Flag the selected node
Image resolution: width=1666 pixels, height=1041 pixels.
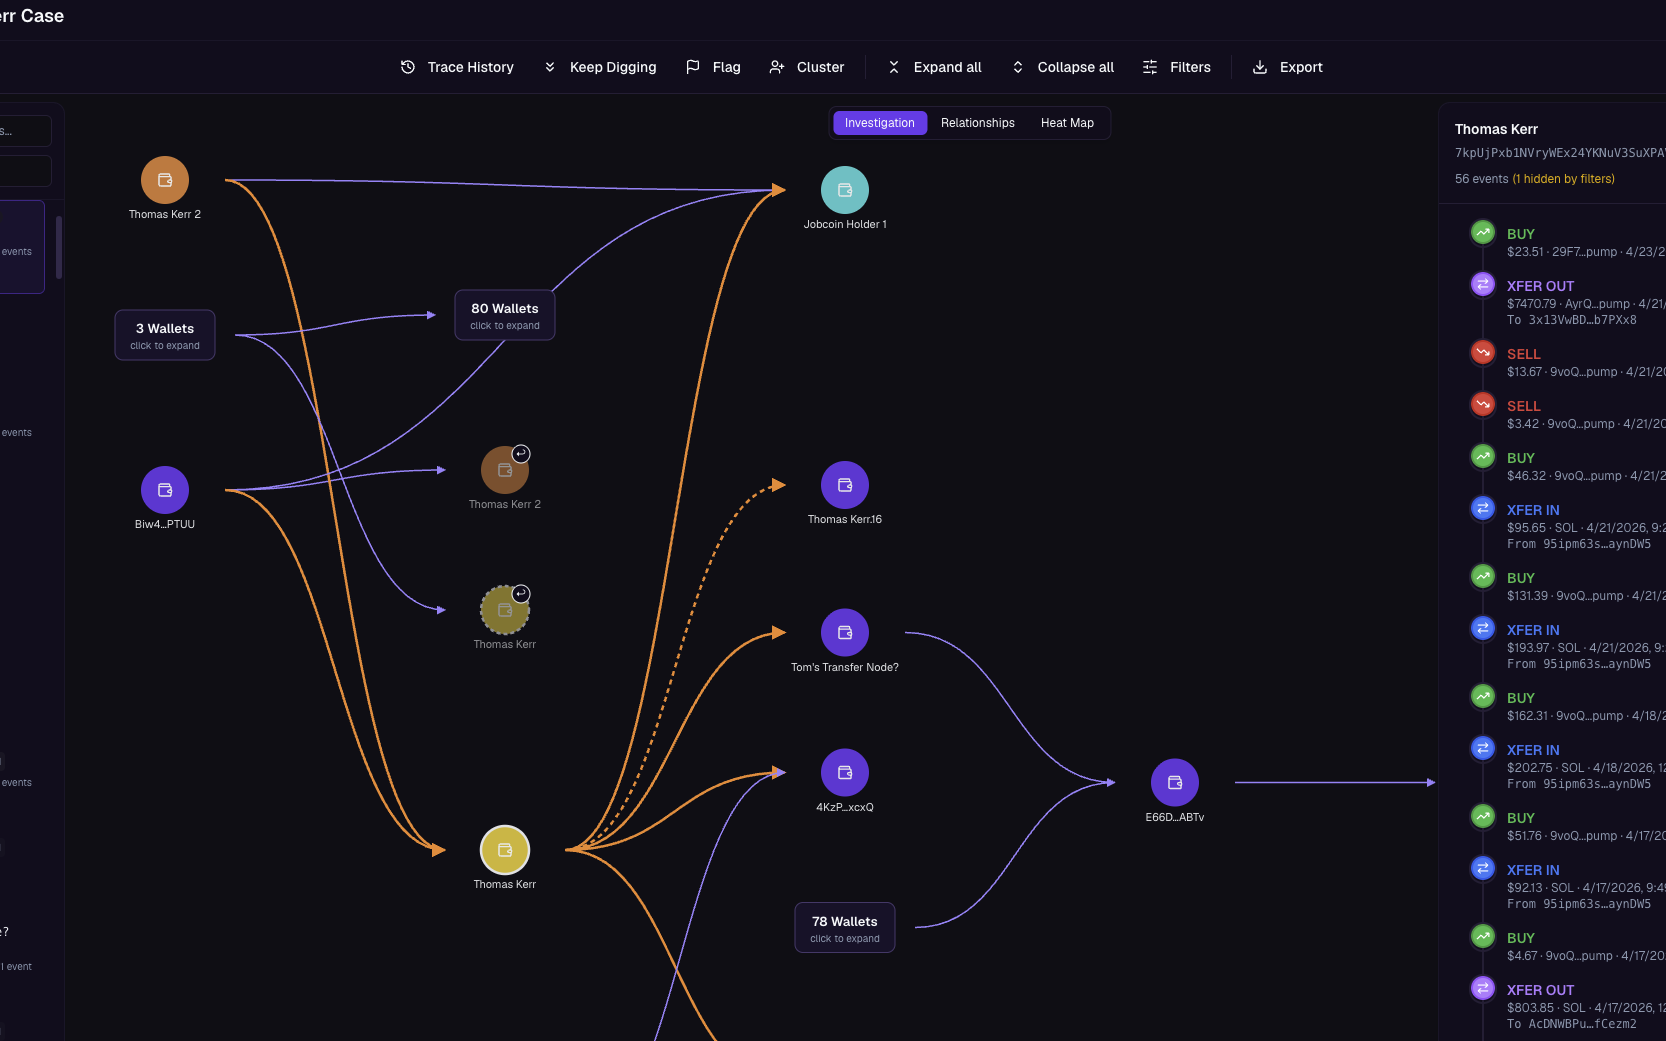pyautogui.click(x=713, y=67)
